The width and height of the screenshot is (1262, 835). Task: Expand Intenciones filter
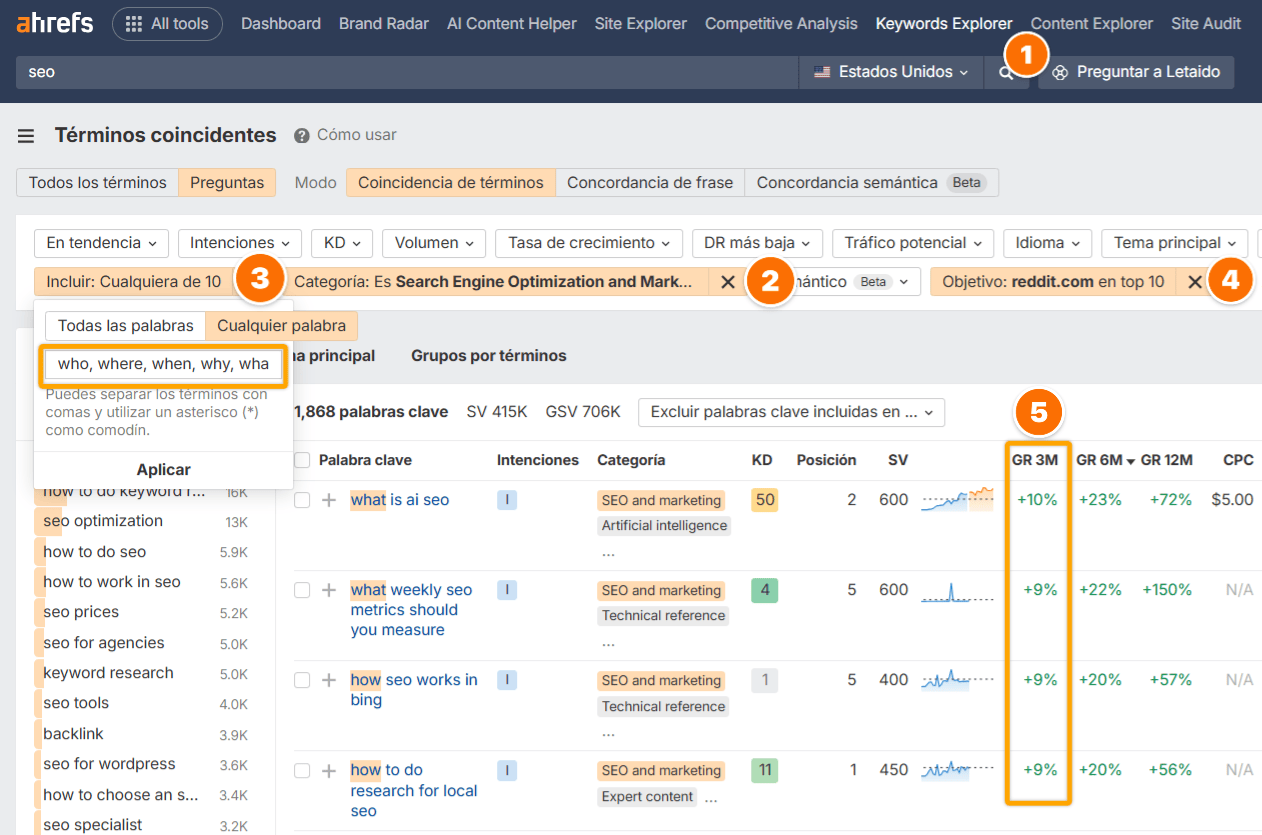coord(240,243)
